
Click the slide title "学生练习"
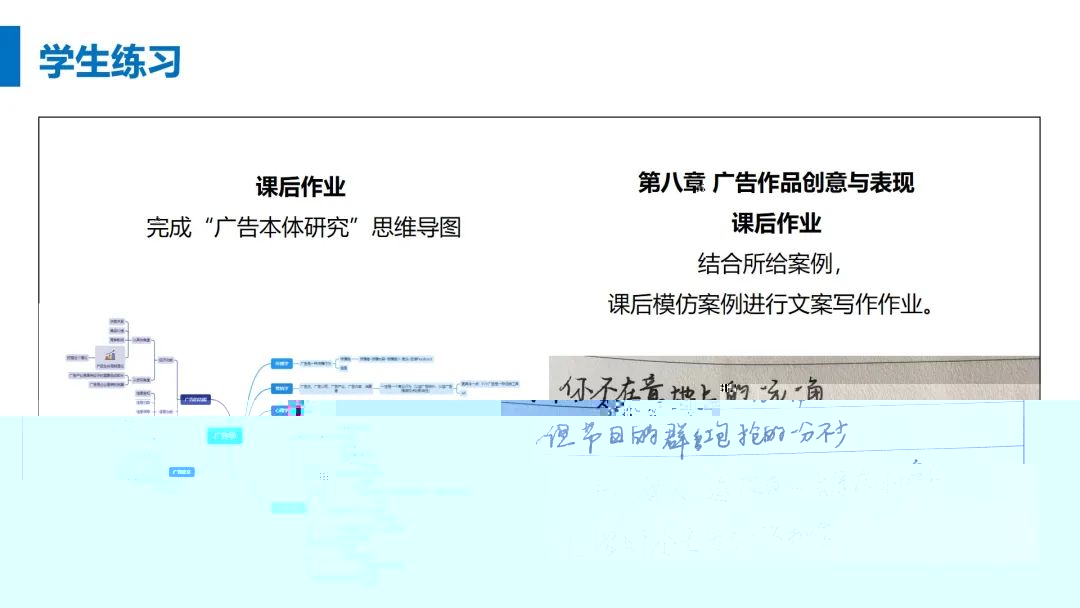(x=110, y=61)
